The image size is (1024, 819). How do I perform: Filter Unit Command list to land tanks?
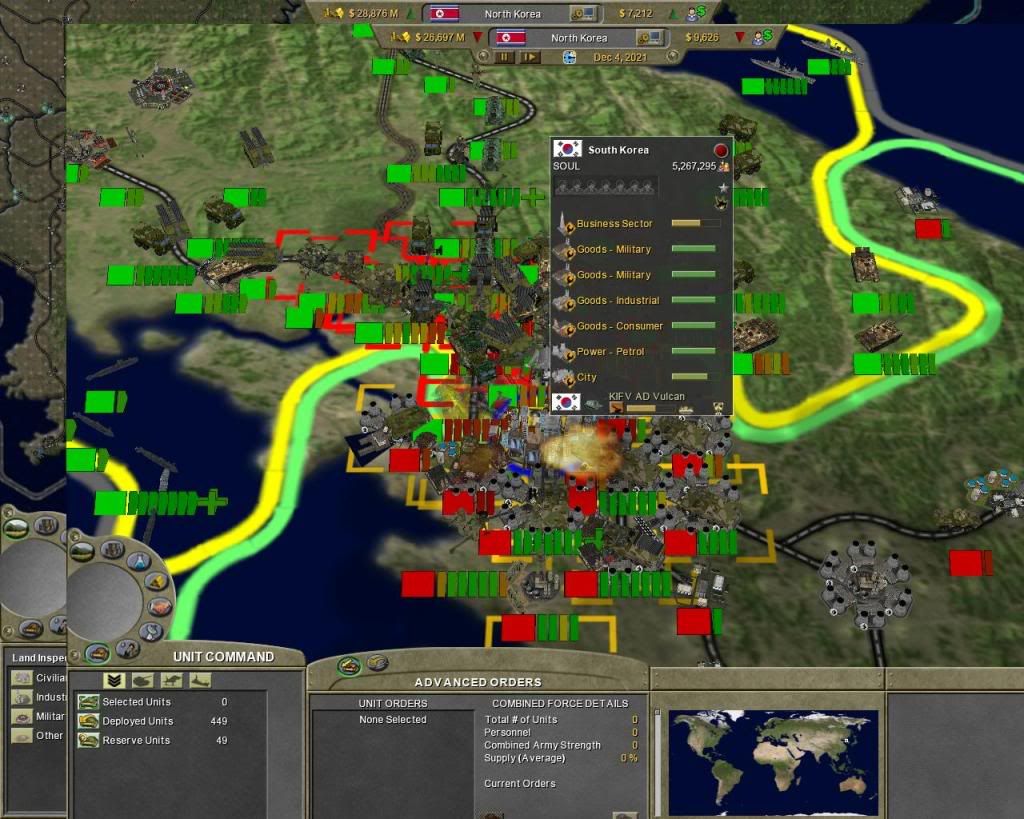tap(143, 681)
